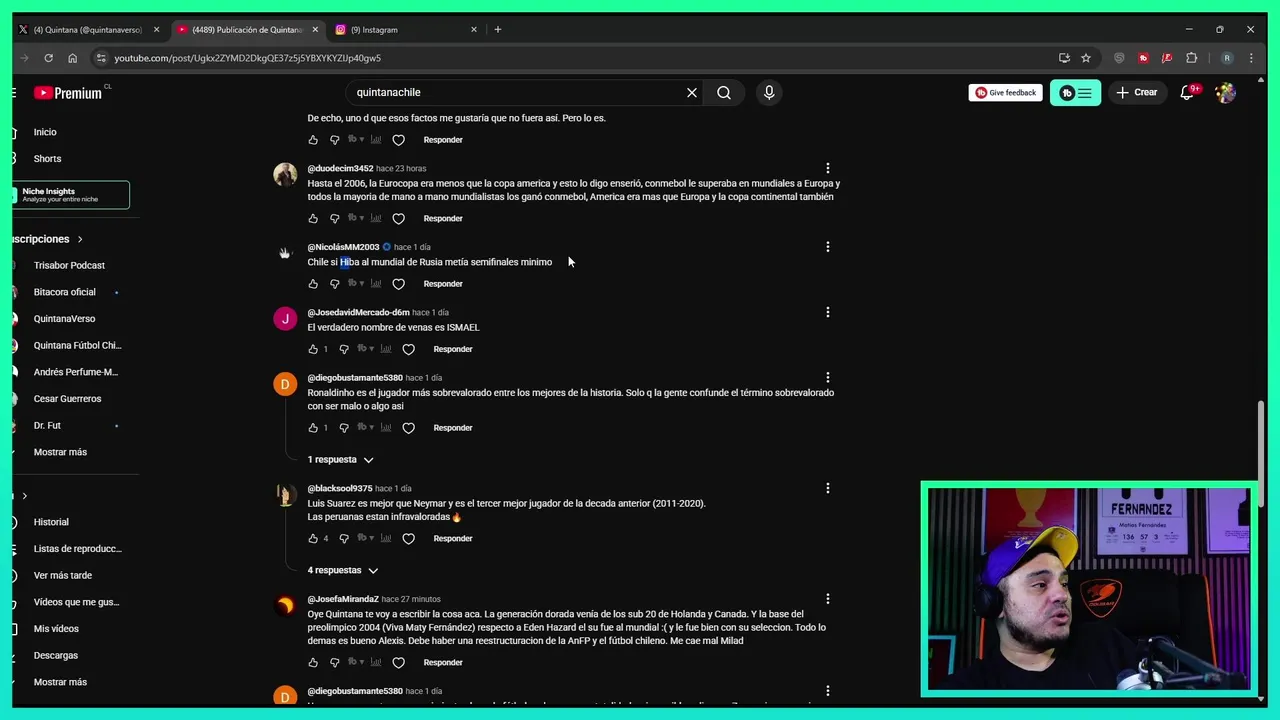This screenshot has width=1280, height=720.
Task: Open the notifications bell
Action: 1187,92
